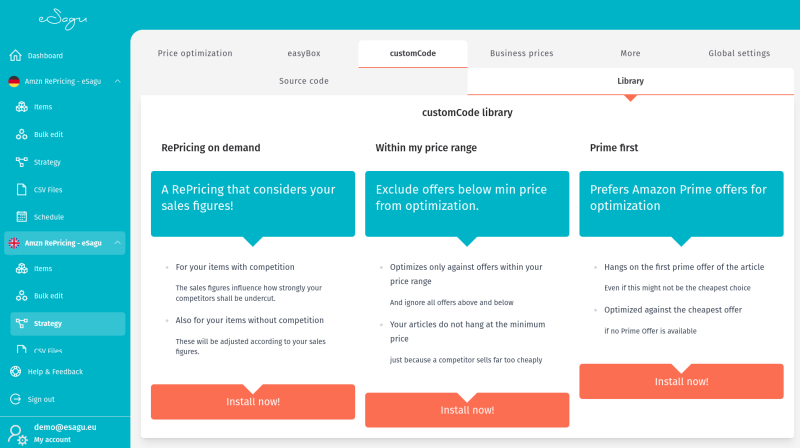Open Dashboard via the home icon

(x=16, y=55)
